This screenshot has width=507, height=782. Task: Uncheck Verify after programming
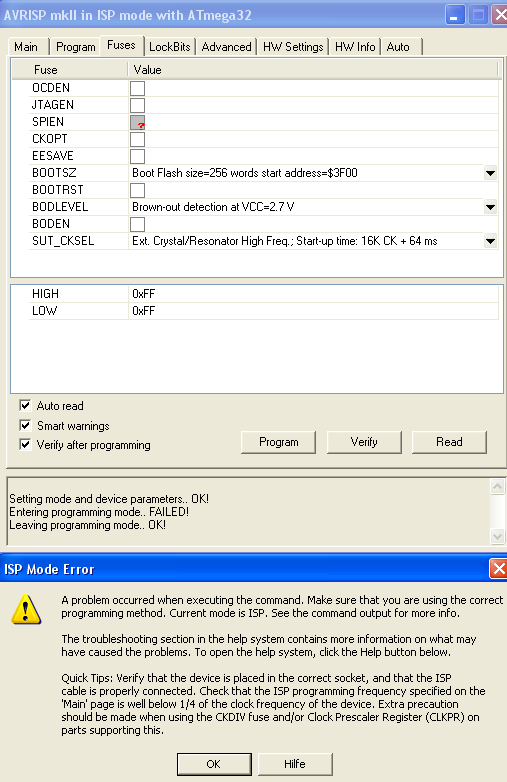tap(25, 444)
